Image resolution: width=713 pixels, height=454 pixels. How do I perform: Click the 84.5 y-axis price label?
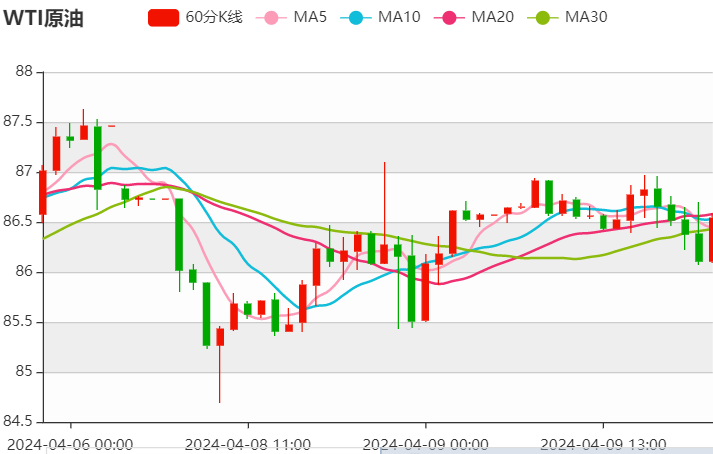19,422
